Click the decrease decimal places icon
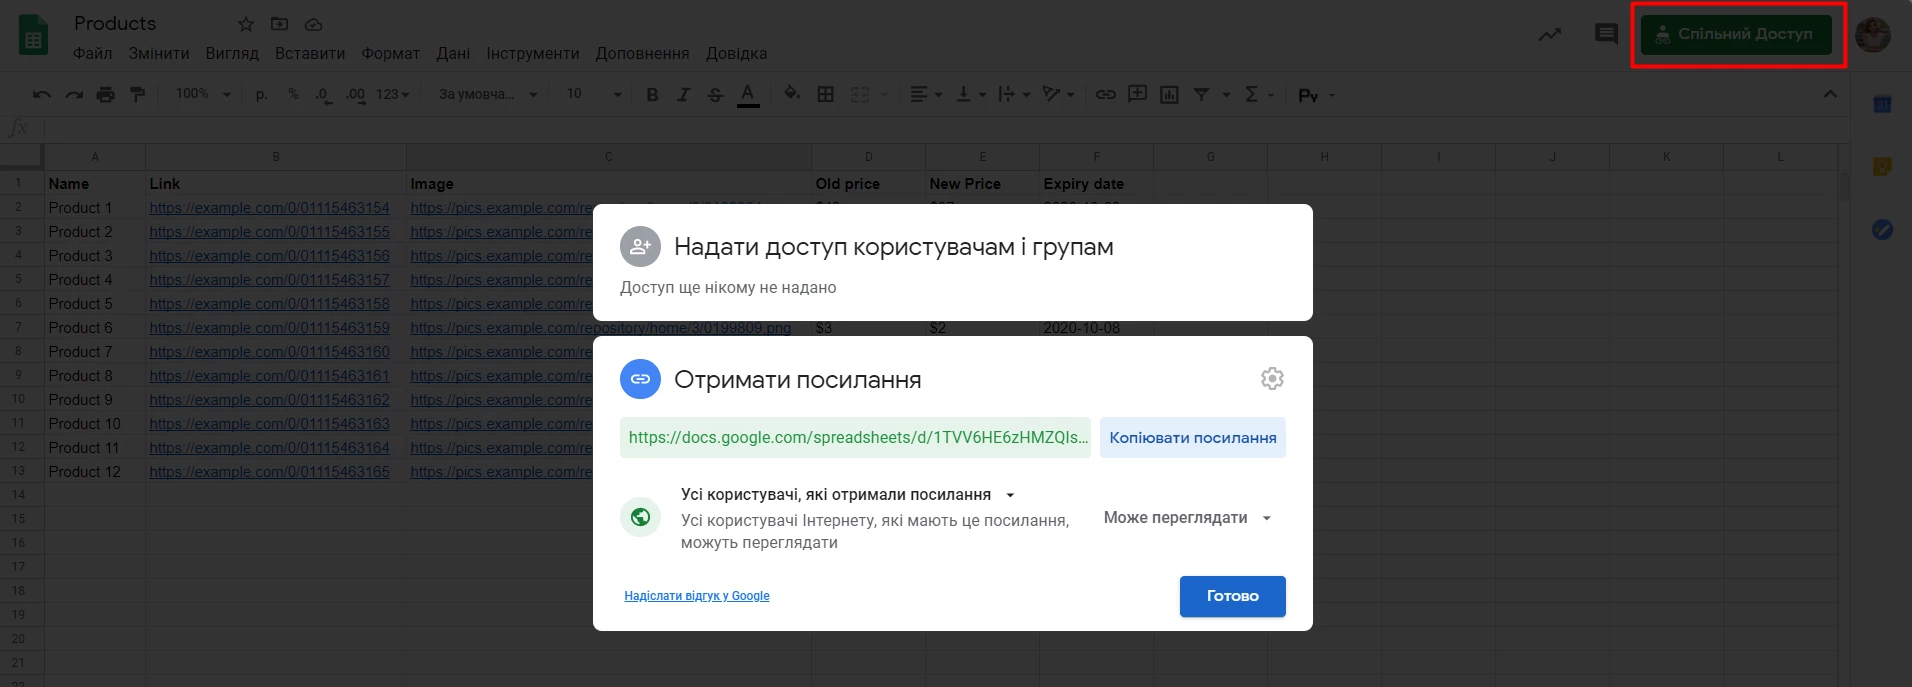Viewport: 1912px width, 687px height. point(323,94)
